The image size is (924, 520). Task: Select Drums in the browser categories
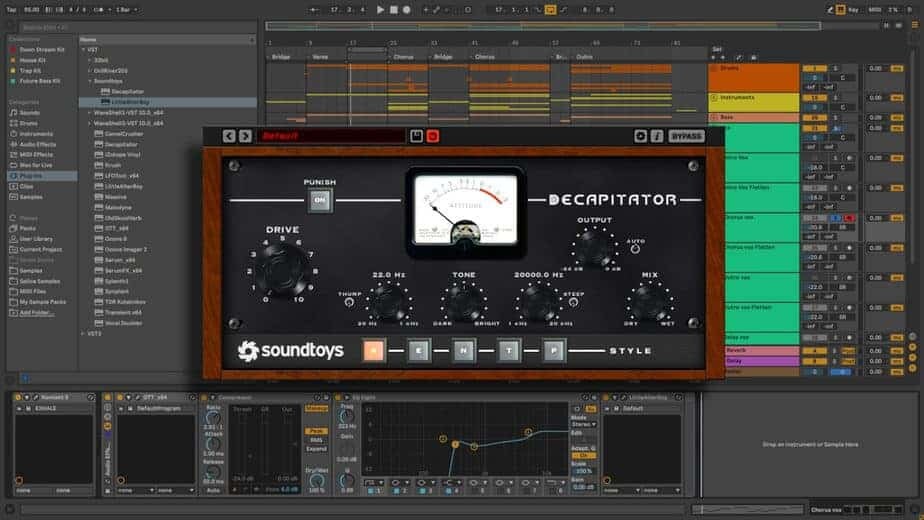tap(28, 123)
